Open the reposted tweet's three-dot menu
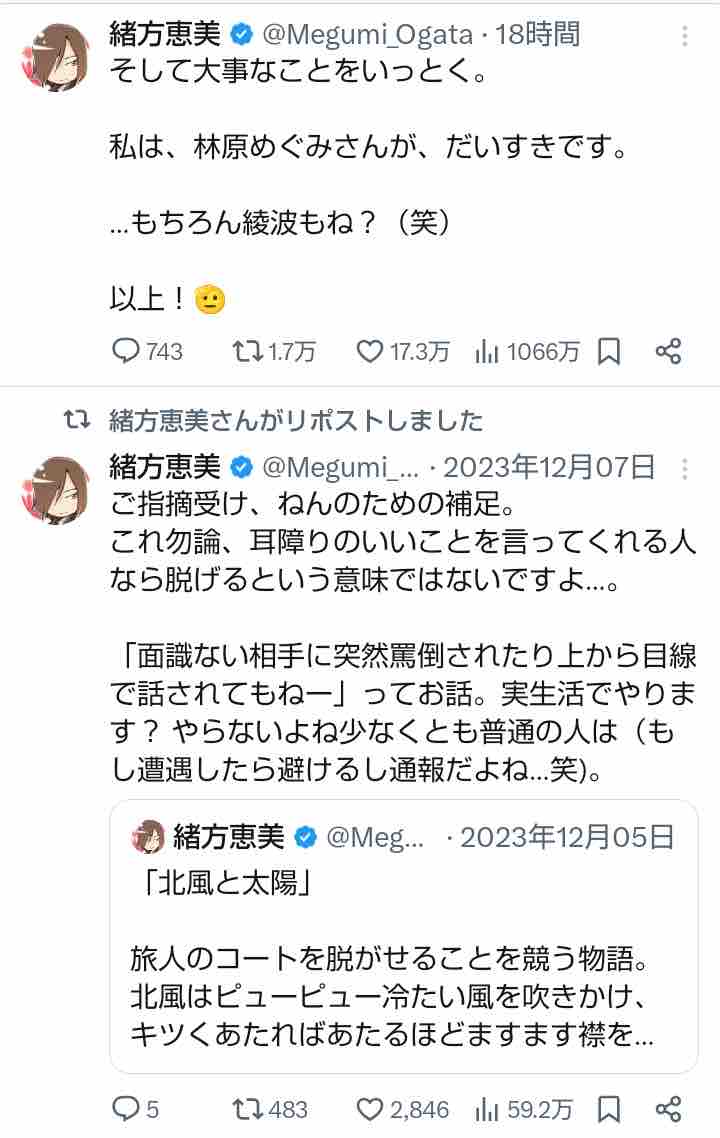 point(685,468)
